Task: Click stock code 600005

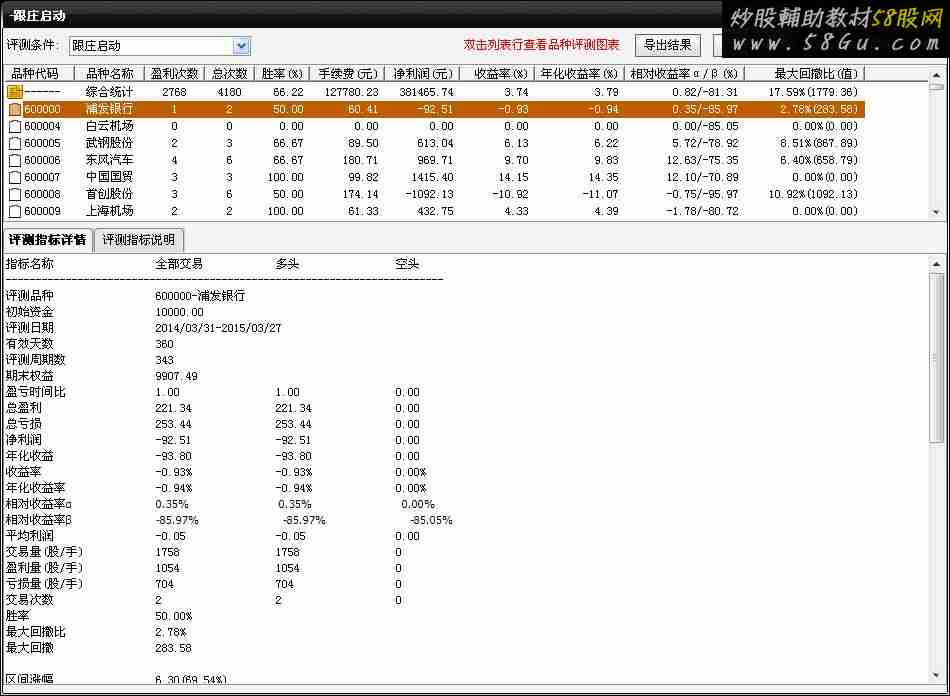Action: (x=42, y=143)
